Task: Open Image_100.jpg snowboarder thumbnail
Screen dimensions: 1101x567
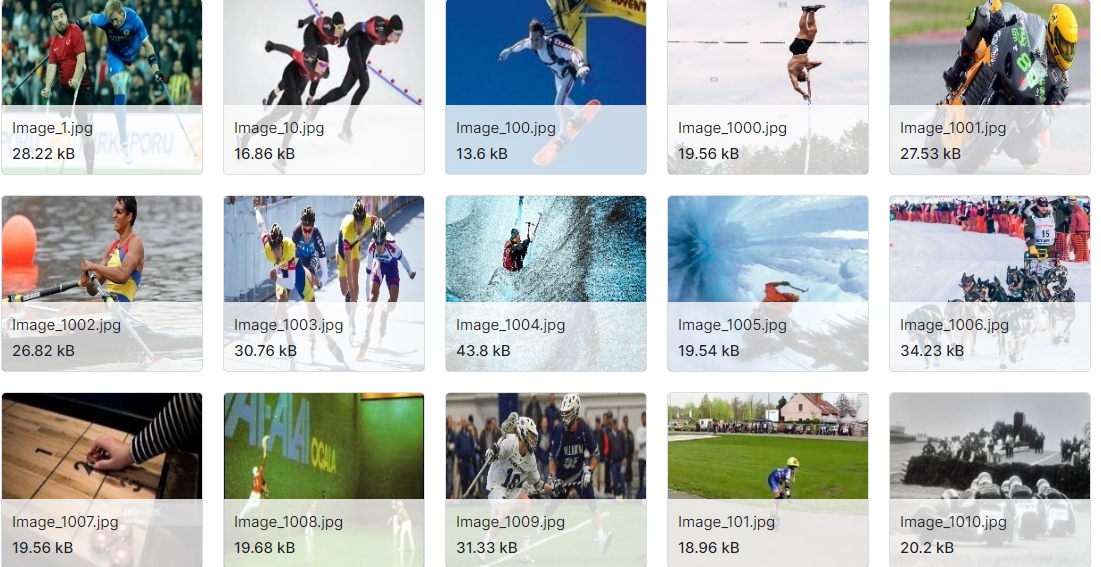Action: point(546,86)
